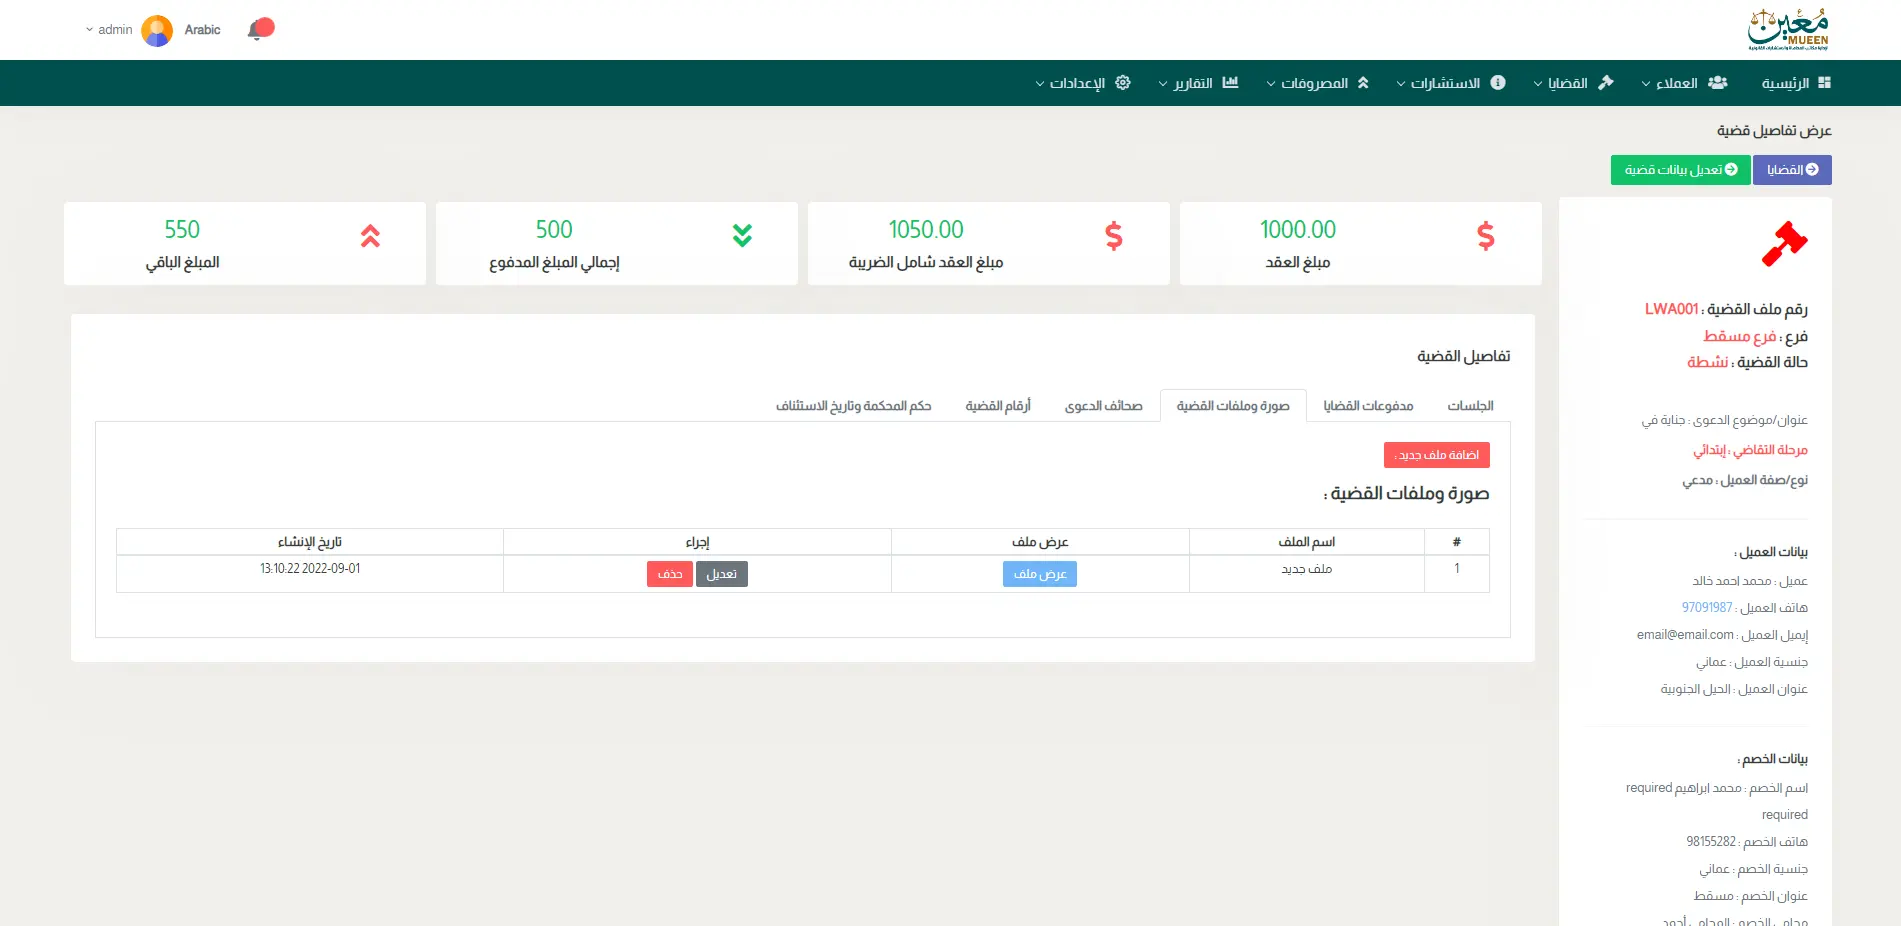
Task: Click the blue عرض ملف button
Action: pyautogui.click(x=1039, y=574)
